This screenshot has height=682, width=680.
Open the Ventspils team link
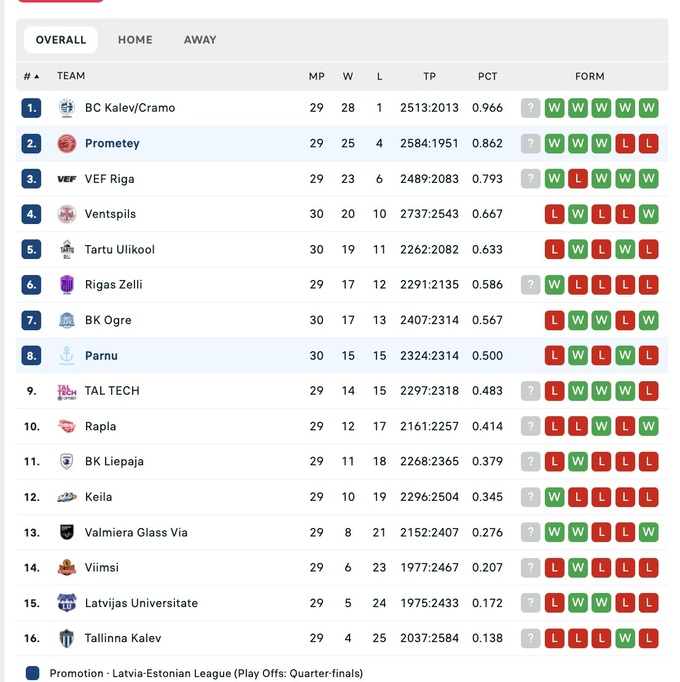(x=110, y=214)
